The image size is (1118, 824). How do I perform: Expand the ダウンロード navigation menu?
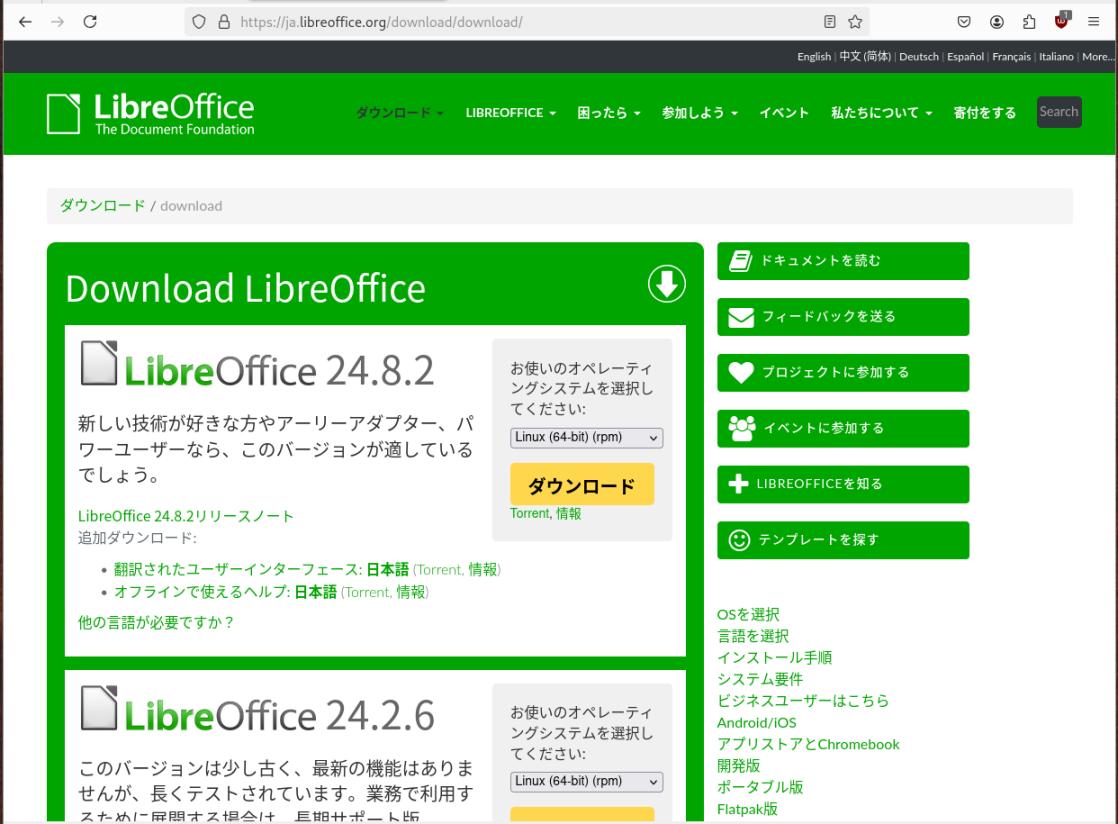tap(399, 113)
